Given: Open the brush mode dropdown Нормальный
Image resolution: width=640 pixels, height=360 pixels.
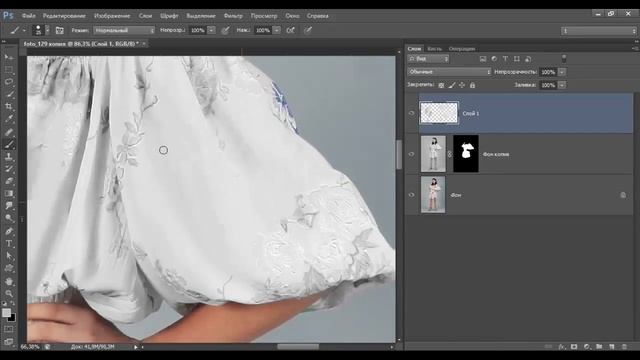Looking at the screenshot, I should (x=124, y=30).
